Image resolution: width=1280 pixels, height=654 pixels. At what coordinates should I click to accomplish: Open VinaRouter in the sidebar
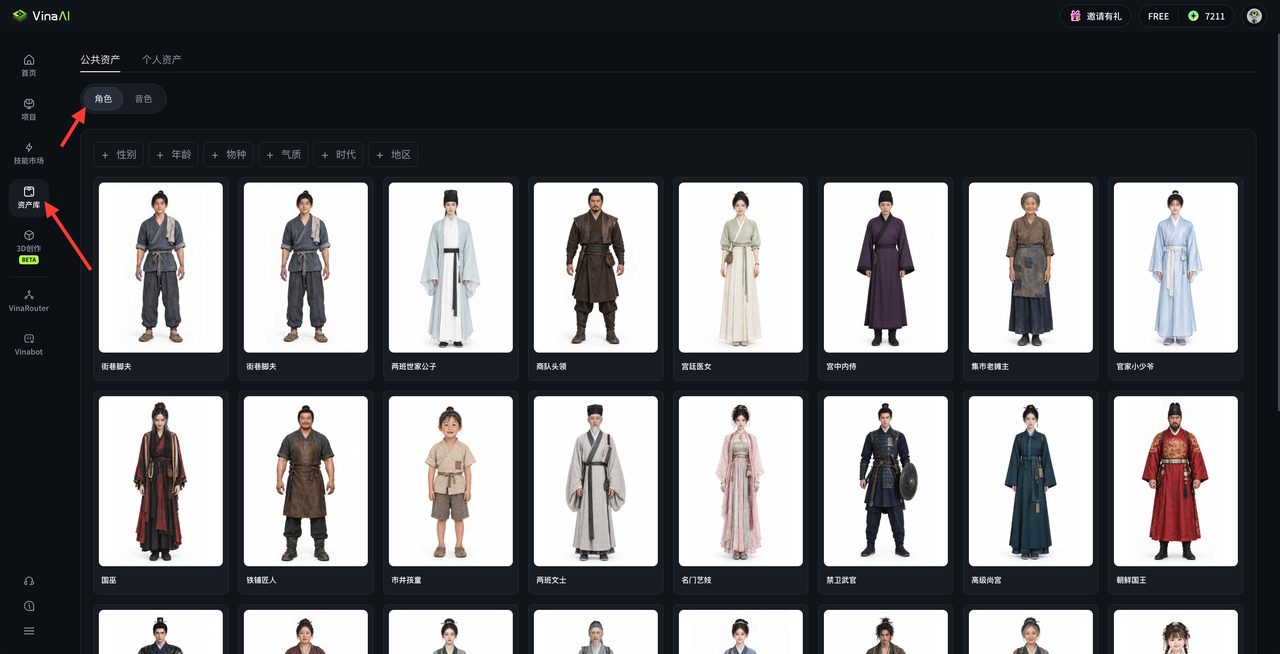[29, 301]
